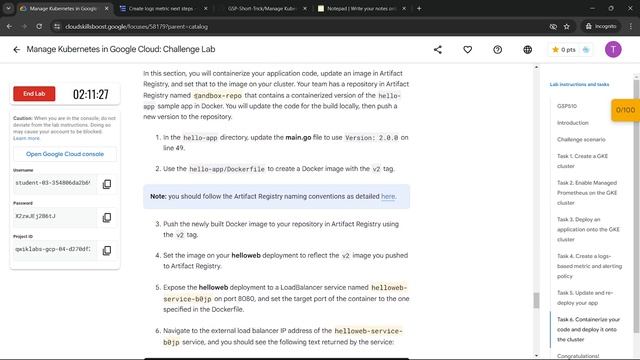Jump to Congratulations! in outline
The width and height of the screenshot is (640, 360).
(x=578, y=356)
